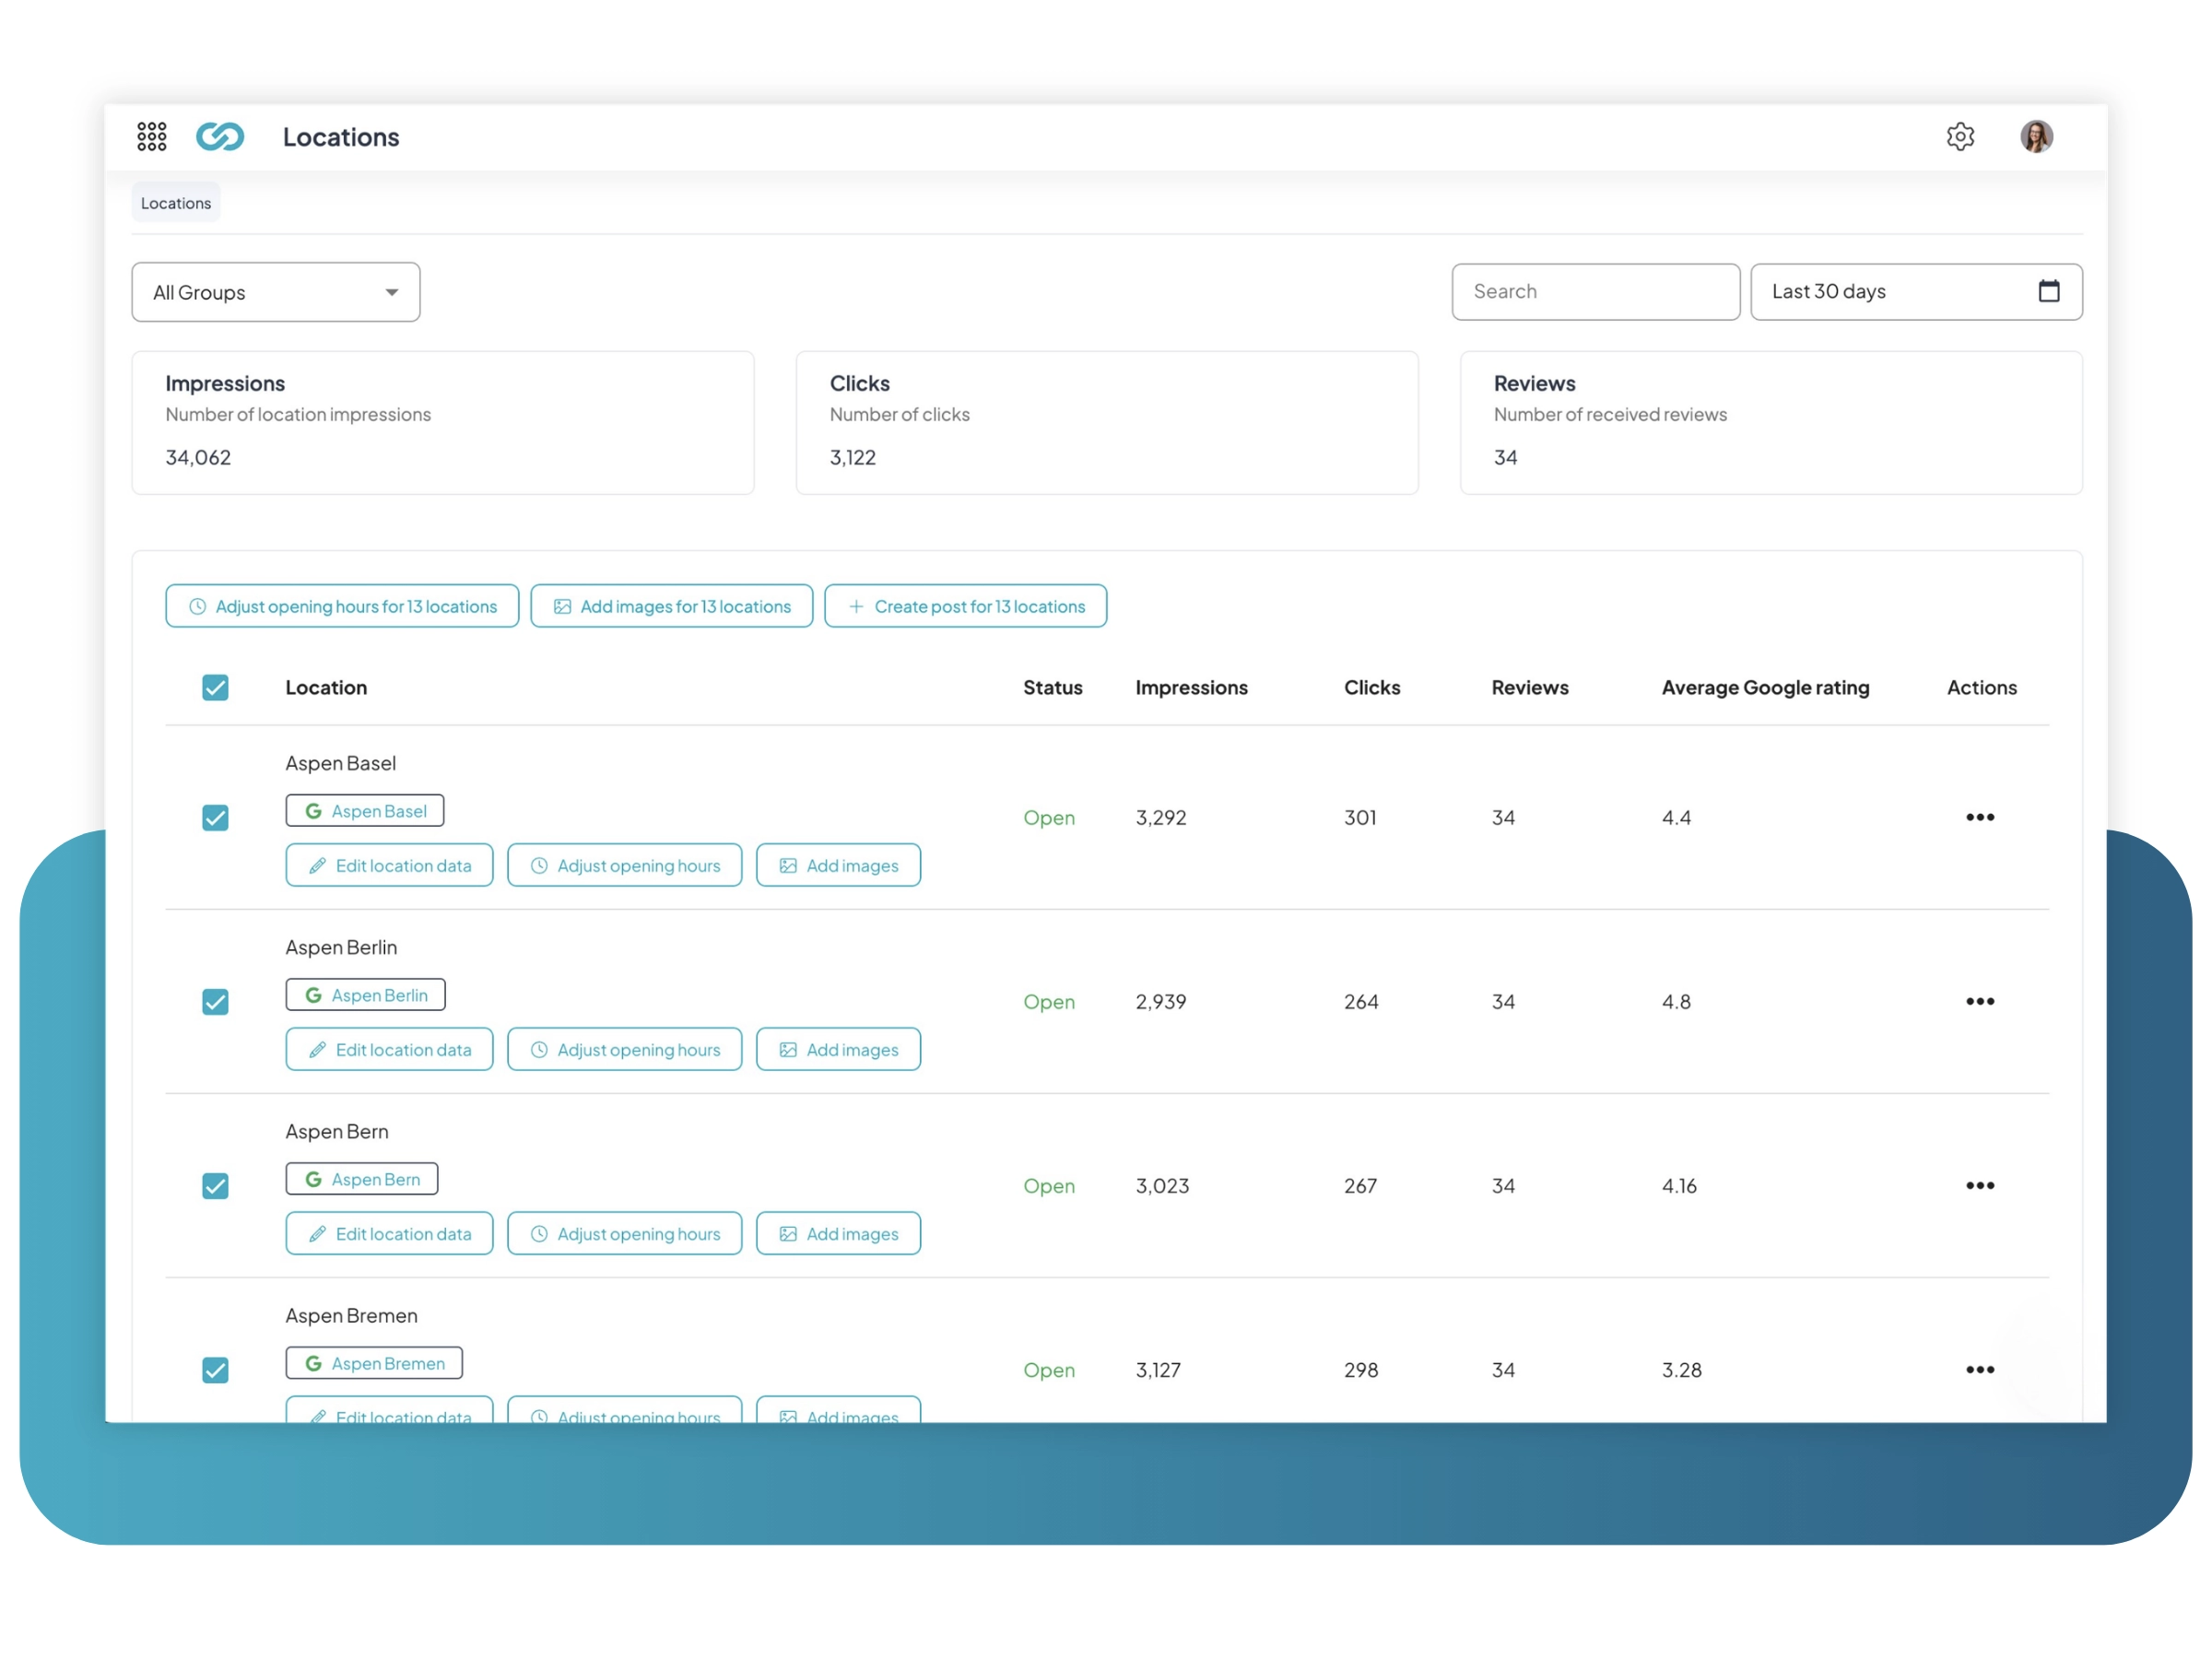Click the user profile avatar
The height and width of the screenshot is (1659, 2212).
(x=2036, y=136)
